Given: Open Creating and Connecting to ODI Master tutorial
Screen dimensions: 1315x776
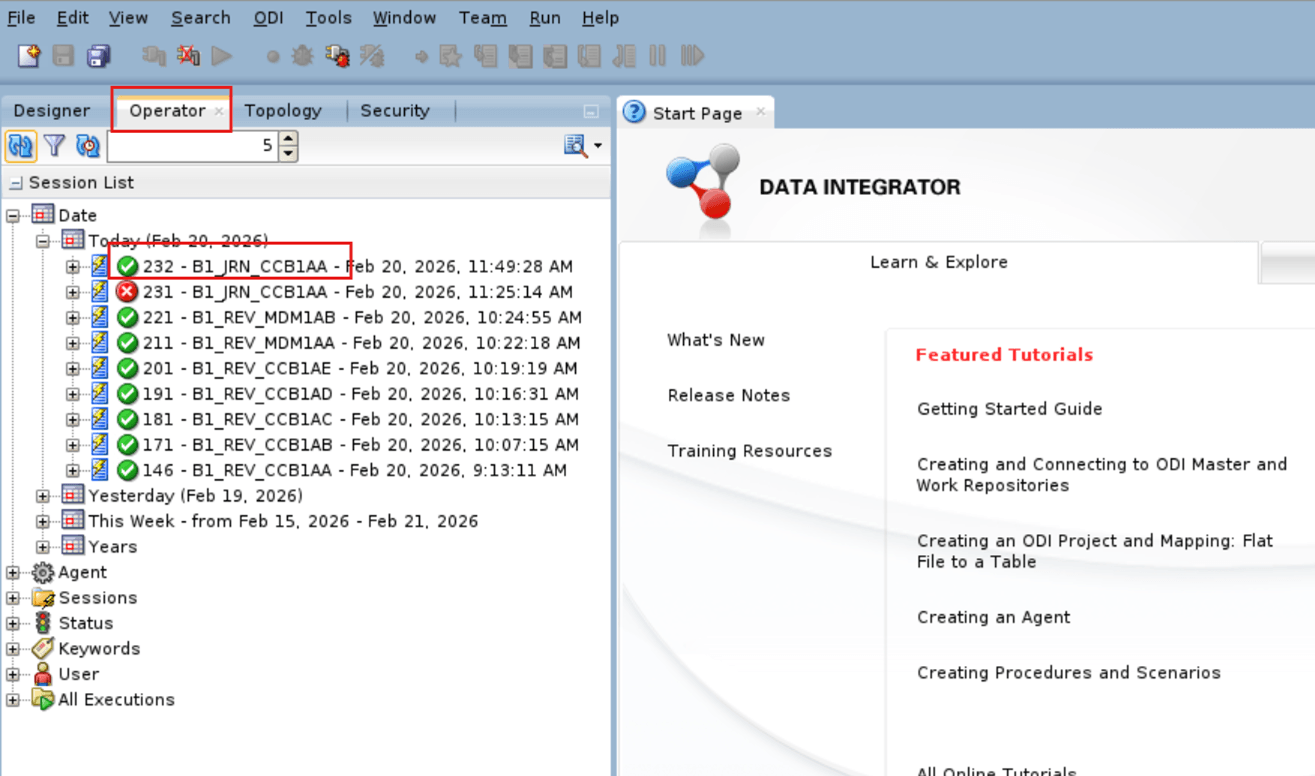Looking at the screenshot, I should coord(1102,475).
